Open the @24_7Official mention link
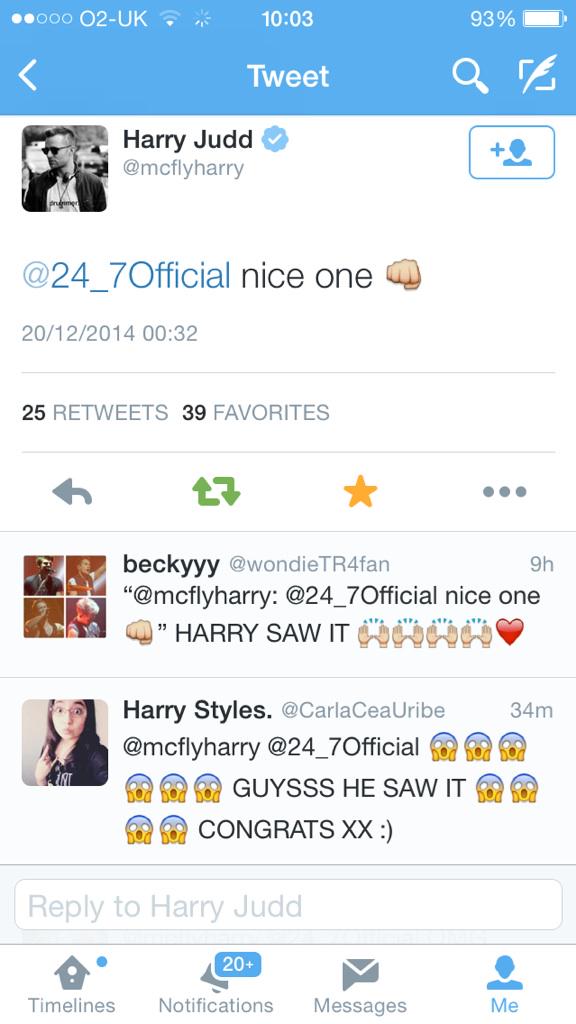 point(126,276)
